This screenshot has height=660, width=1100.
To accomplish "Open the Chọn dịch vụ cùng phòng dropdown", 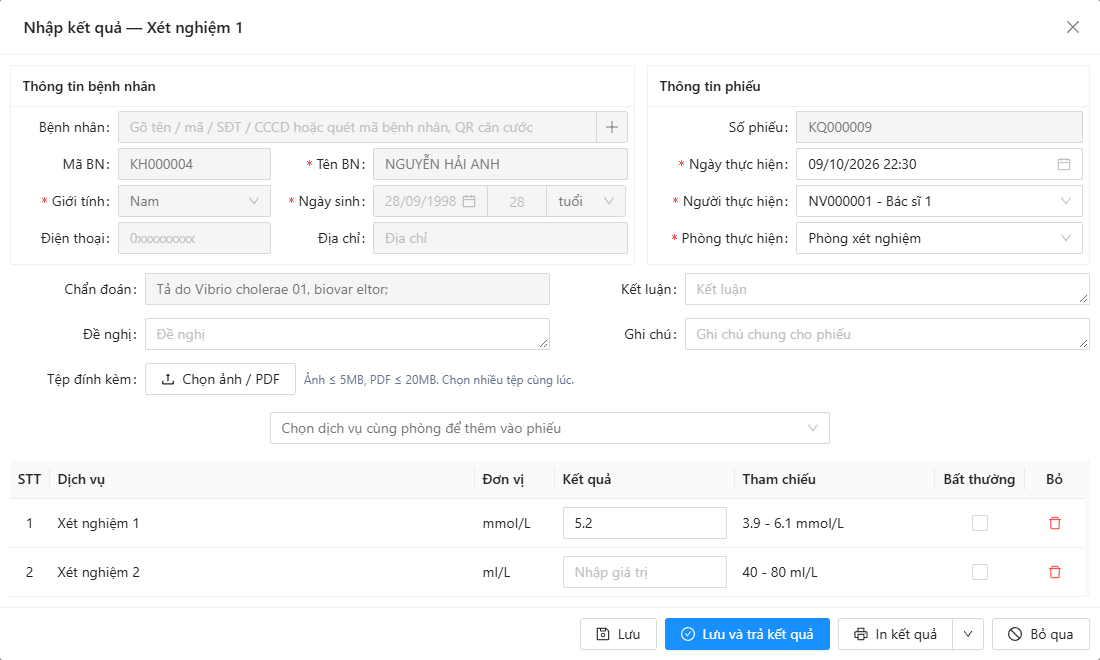I will coord(549,429).
